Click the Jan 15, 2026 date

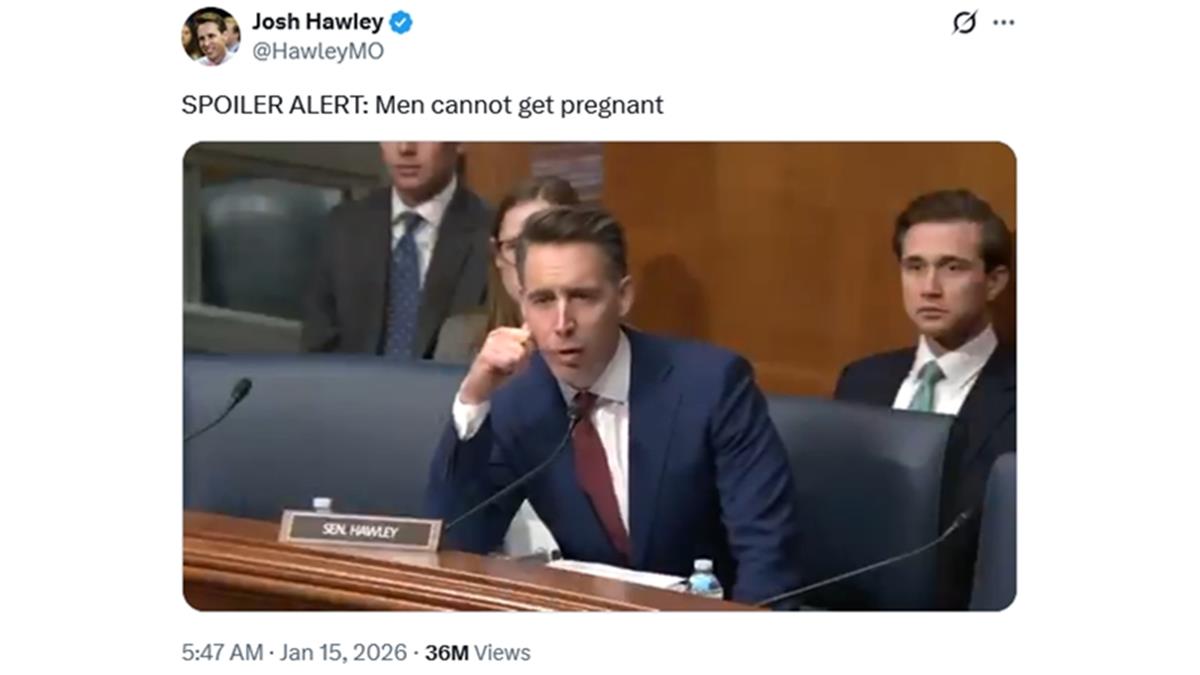(343, 653)
